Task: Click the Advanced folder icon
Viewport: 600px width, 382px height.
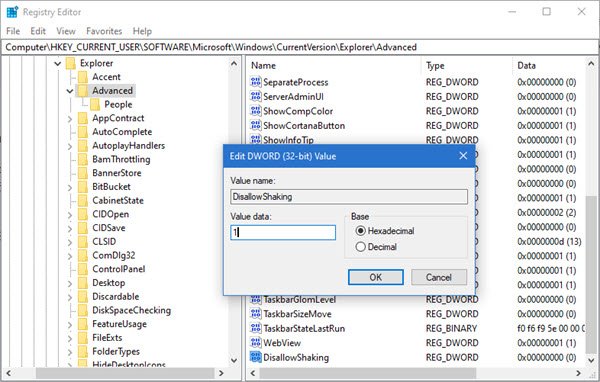Action: pyautogui.click(x=83, y=91)
